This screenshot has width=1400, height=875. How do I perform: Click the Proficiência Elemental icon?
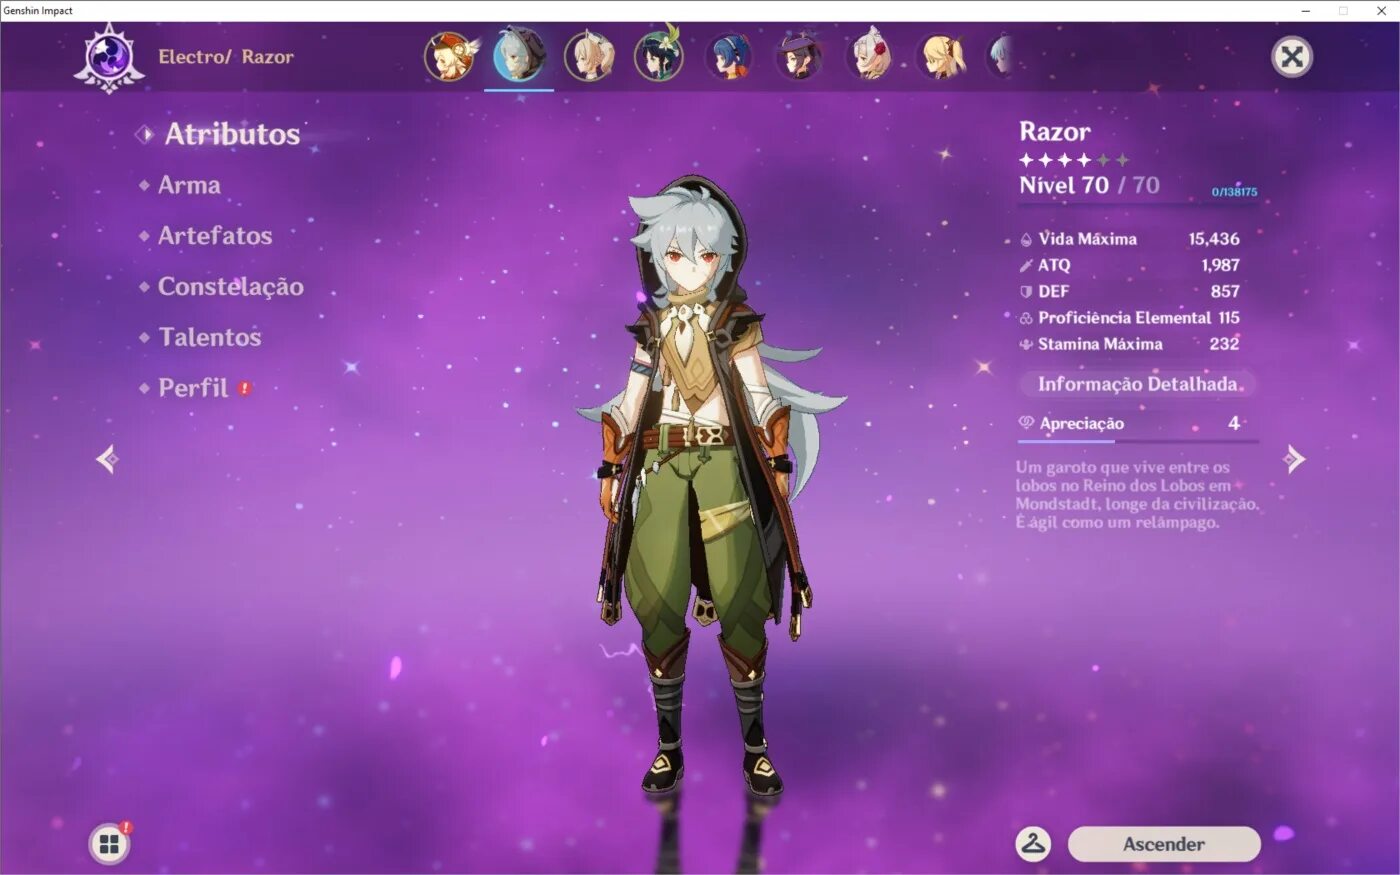(x=1026, y=318)
